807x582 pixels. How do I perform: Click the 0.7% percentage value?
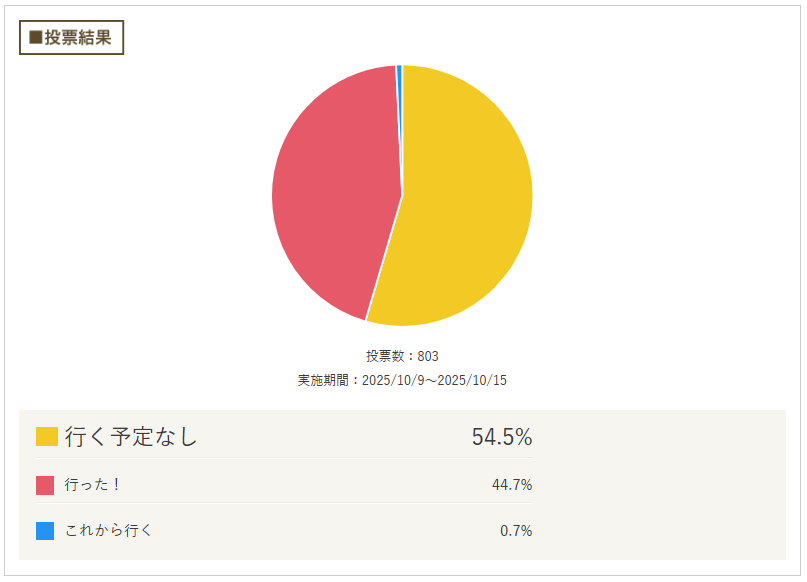click(515, 531)
